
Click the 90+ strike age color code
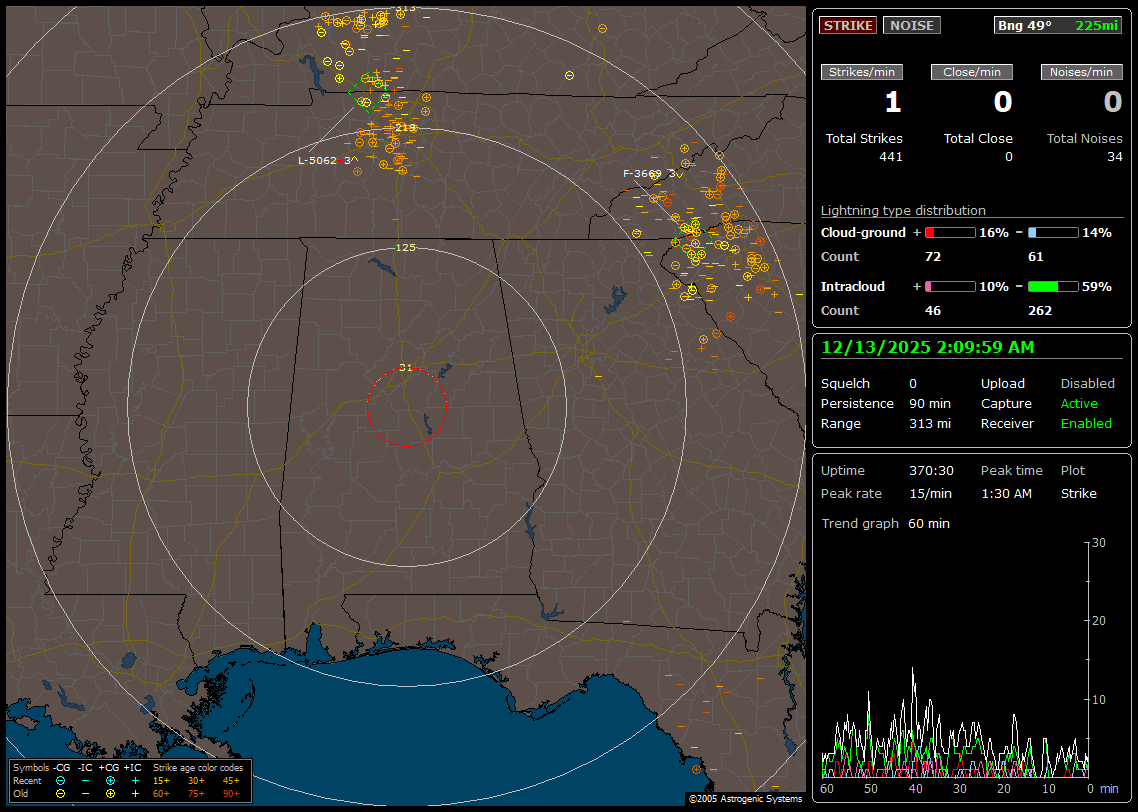[x=231, y=793]
